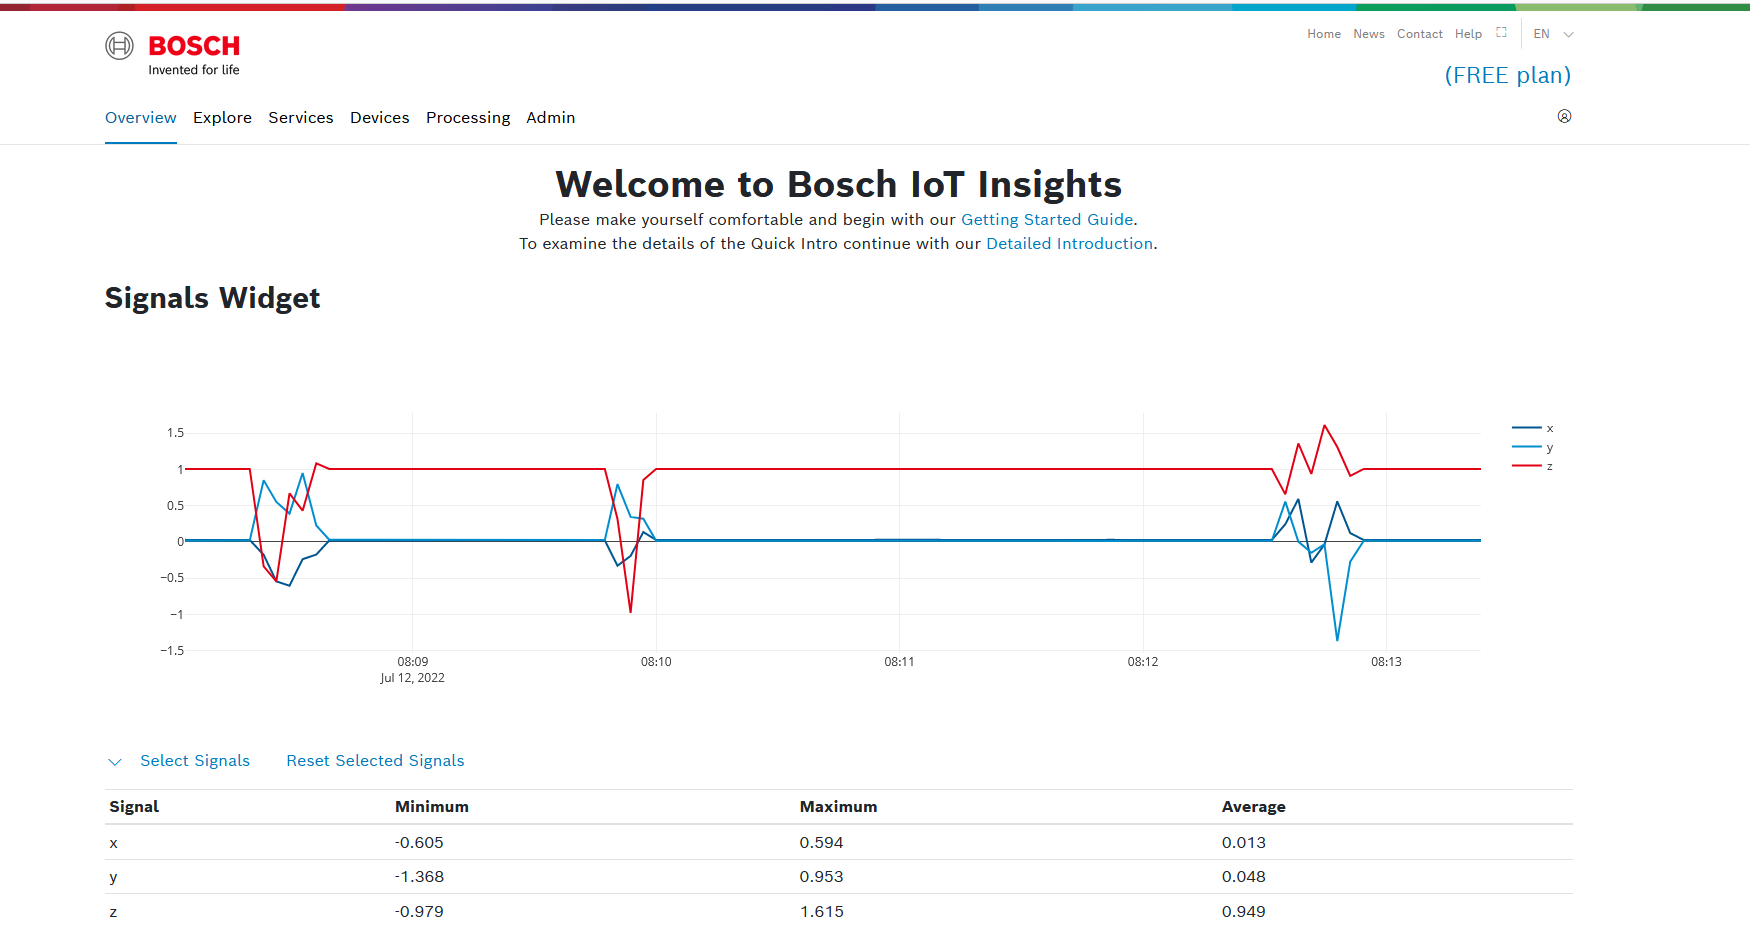The image size is (1750, 949).
Task: Click minimum value -0.979
Action: point(419,912)
